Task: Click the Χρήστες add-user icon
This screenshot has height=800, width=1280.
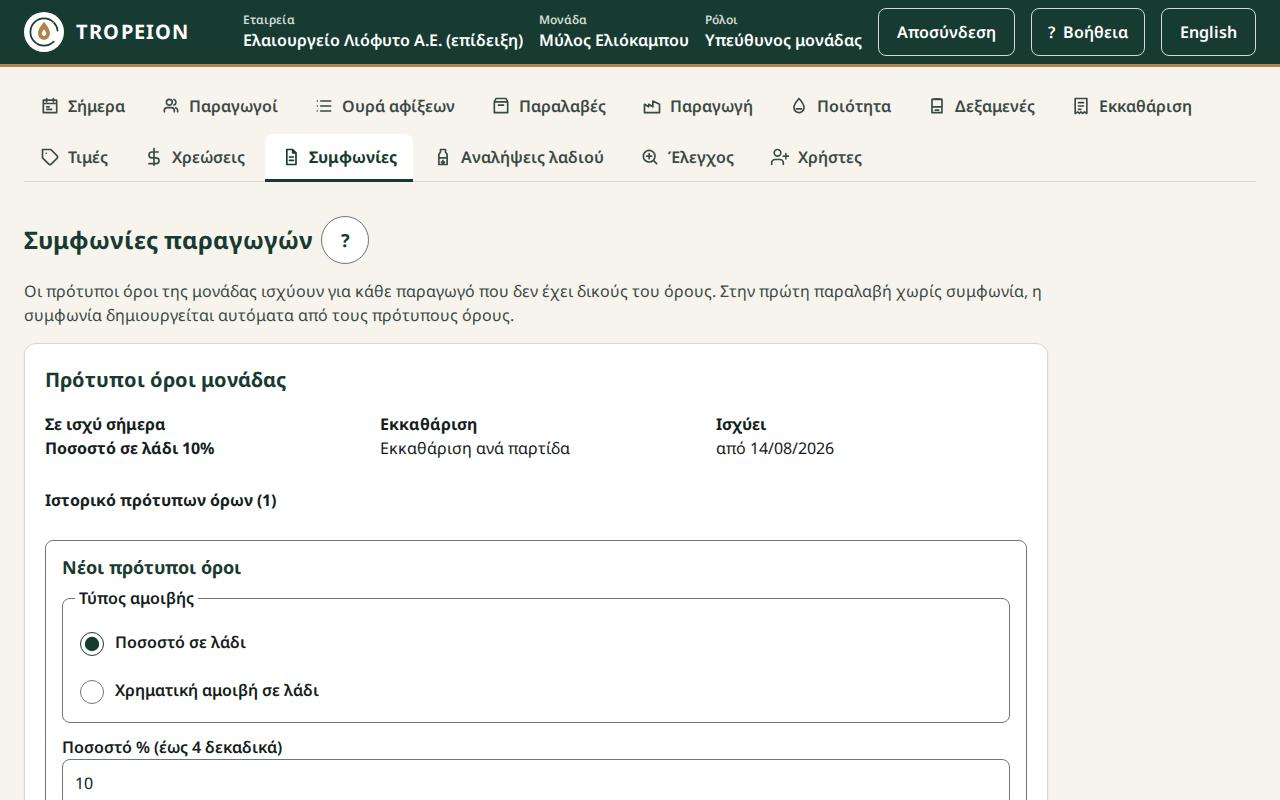Action: [780, 157]
